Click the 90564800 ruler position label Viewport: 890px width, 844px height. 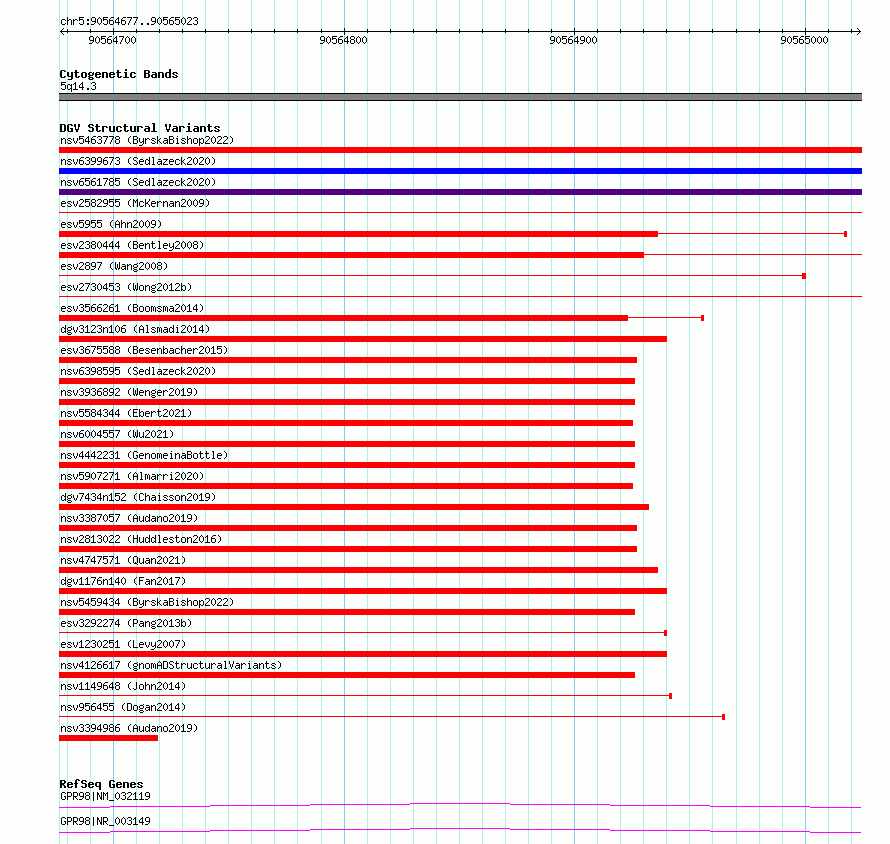(343, 40)
